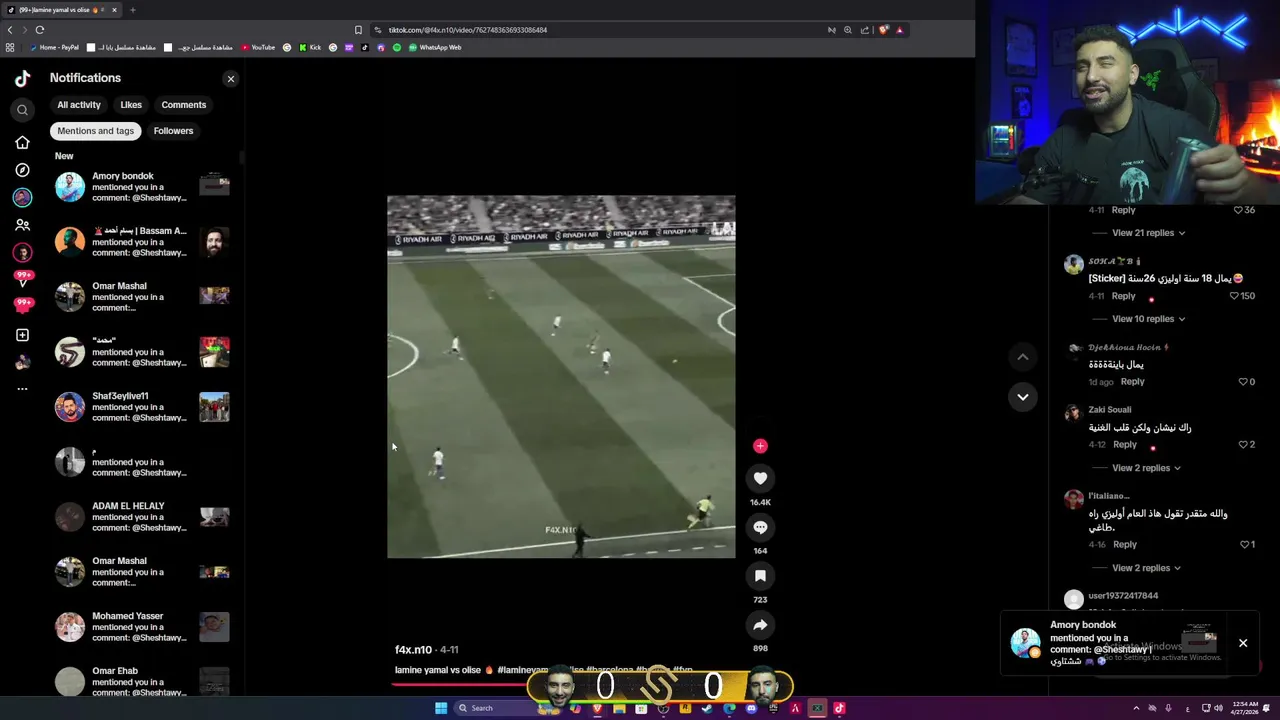Click the TikTok logo in the sidebar
The width and height of the screenshot is (1280, 720).
[22, 78]
